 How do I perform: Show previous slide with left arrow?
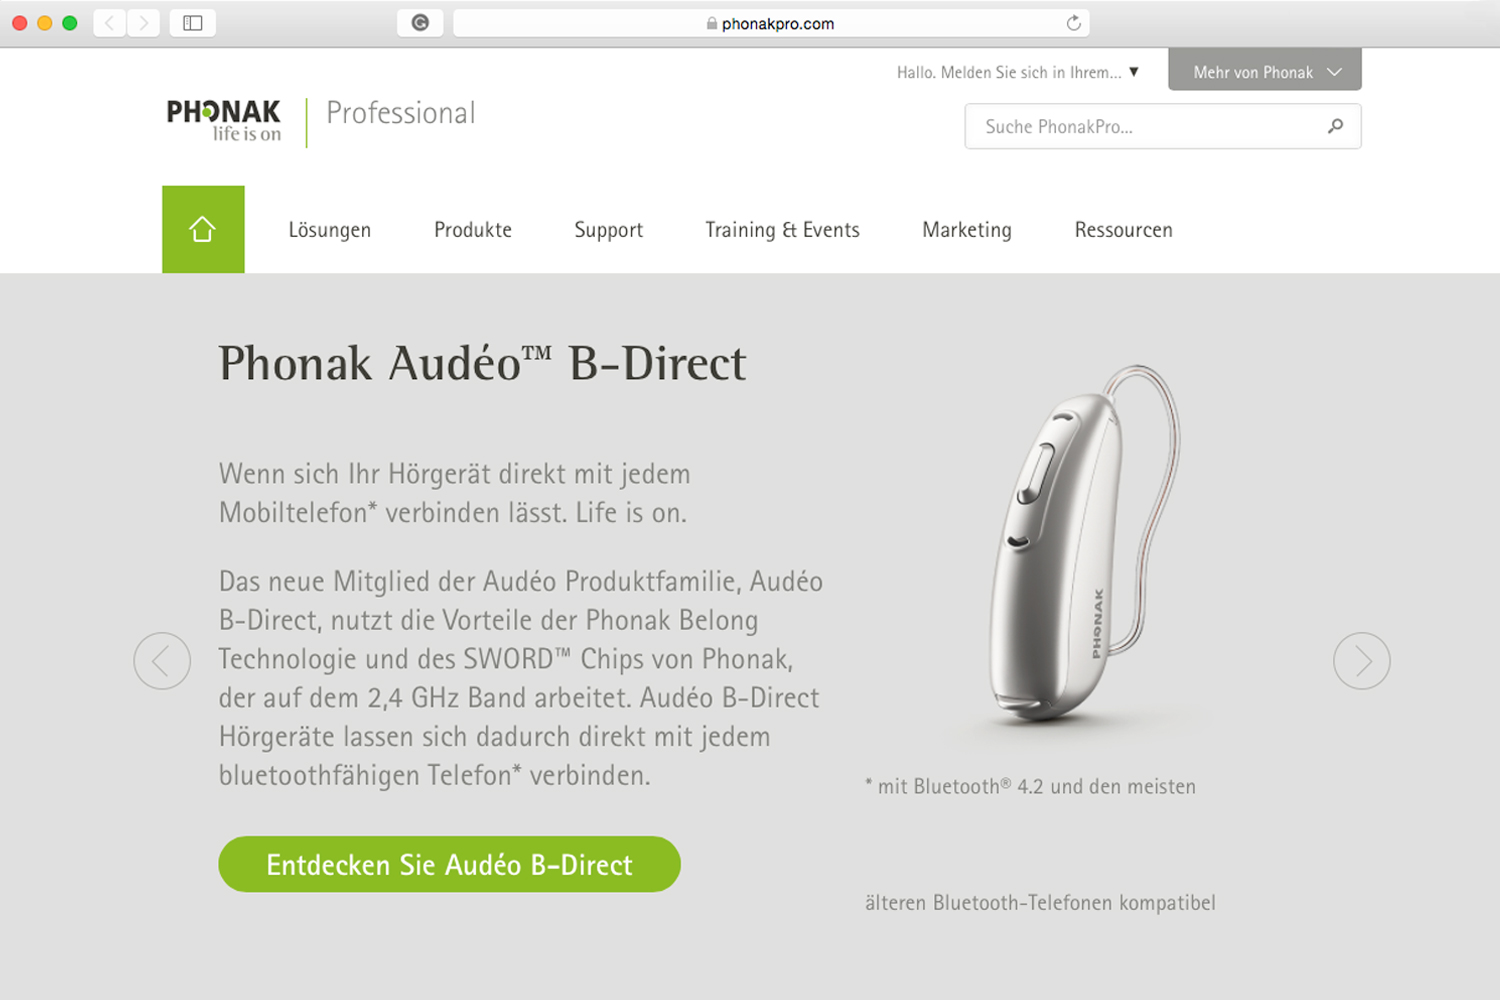[x=162, y=661]
